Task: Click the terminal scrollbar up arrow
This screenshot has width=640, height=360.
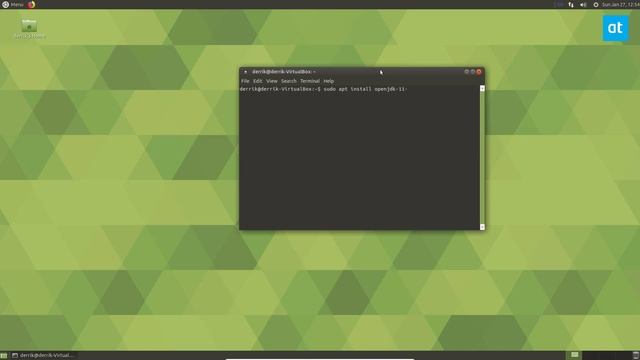Action: 482,88
